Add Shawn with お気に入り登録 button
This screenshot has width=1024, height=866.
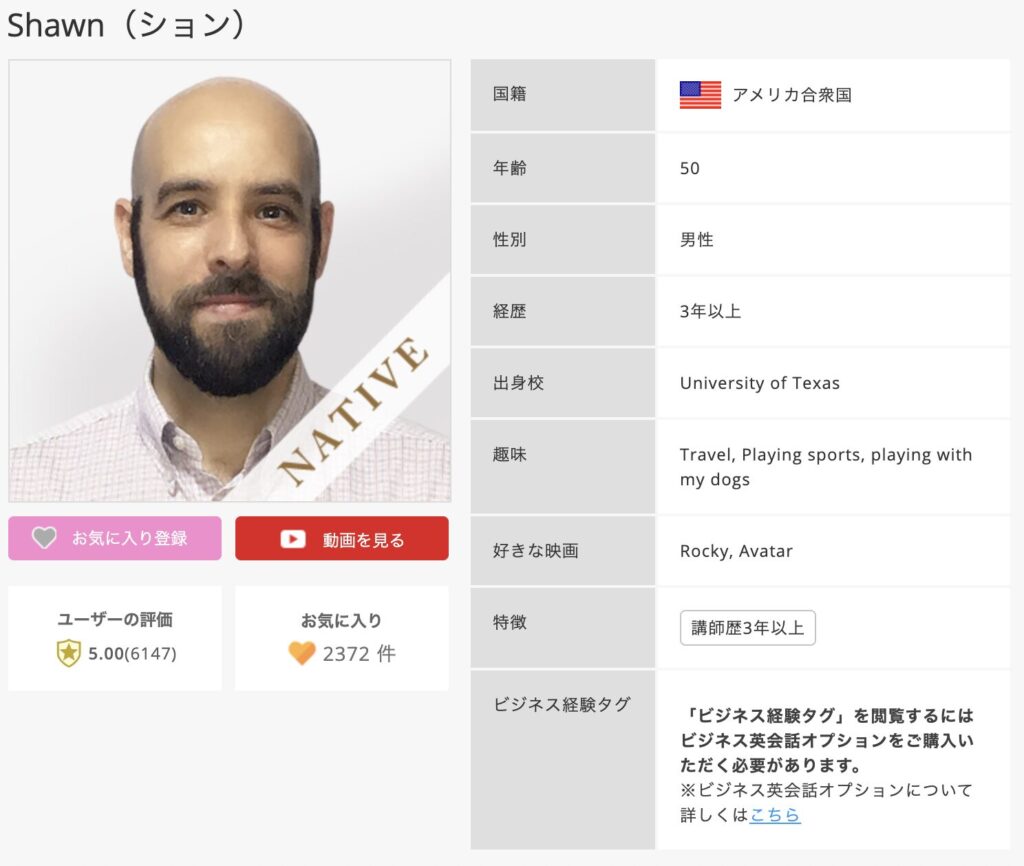pos(115,538)
